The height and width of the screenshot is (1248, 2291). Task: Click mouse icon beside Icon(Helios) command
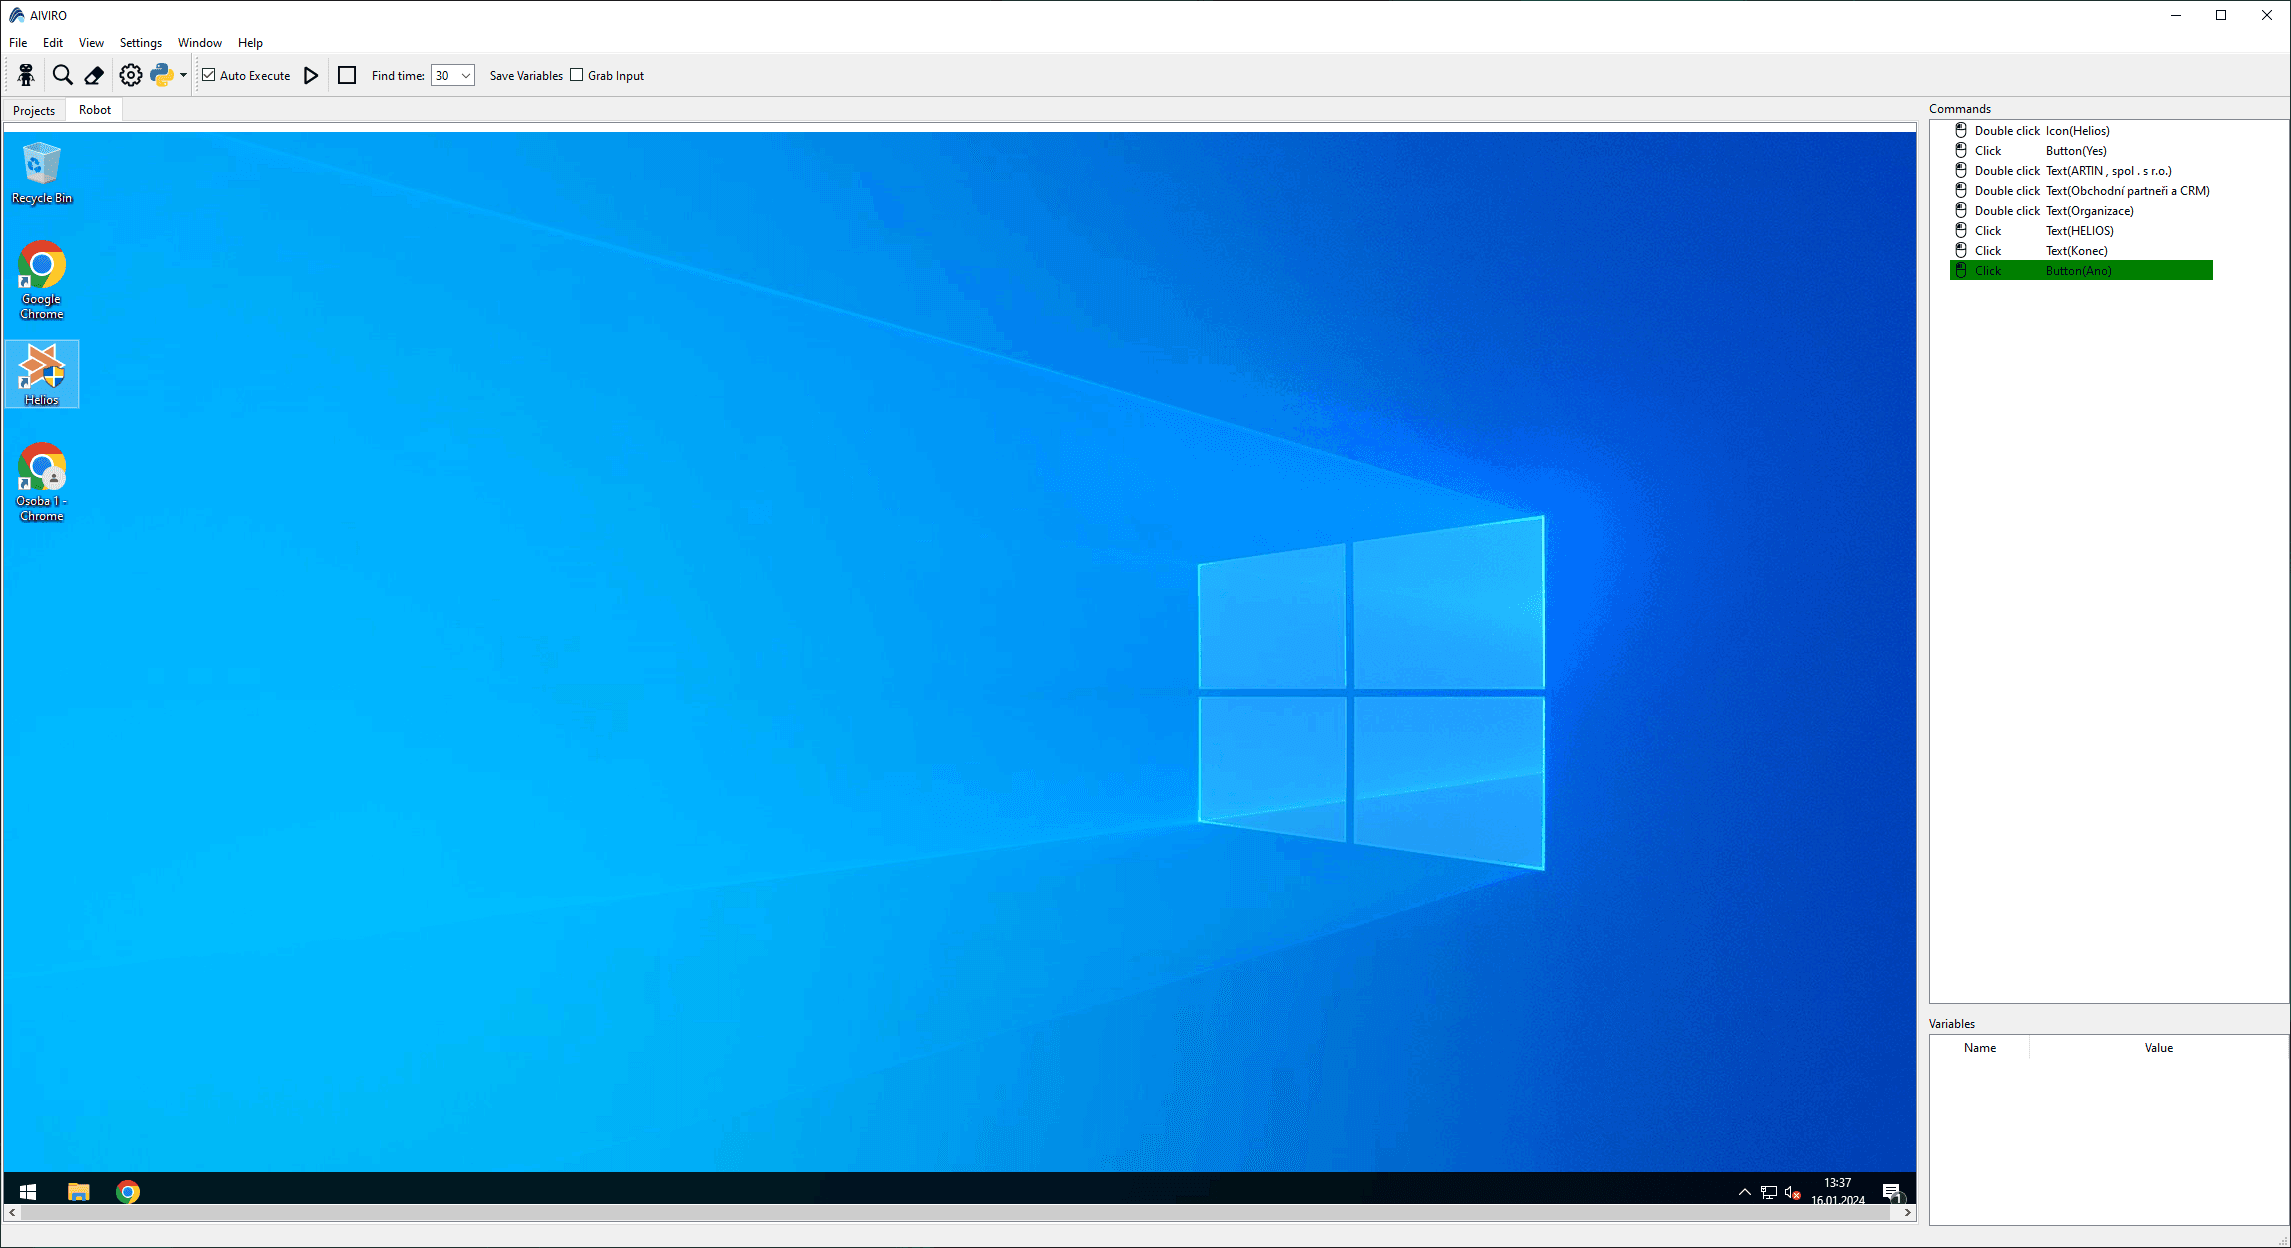click(1961, 130)
